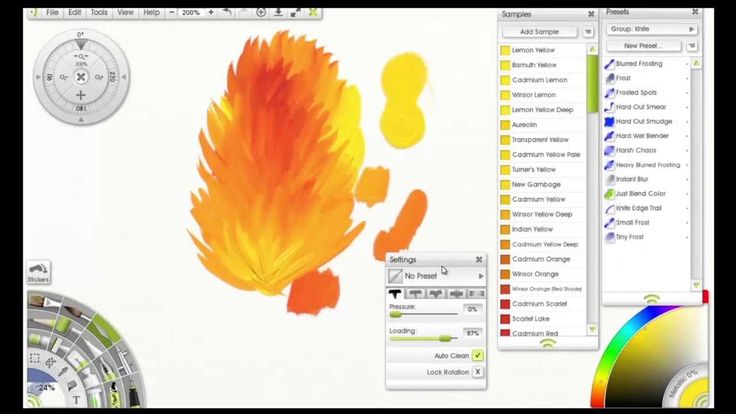
Task: Click the 200% zoom value in the toolbar
Action: tap(191, 13)
